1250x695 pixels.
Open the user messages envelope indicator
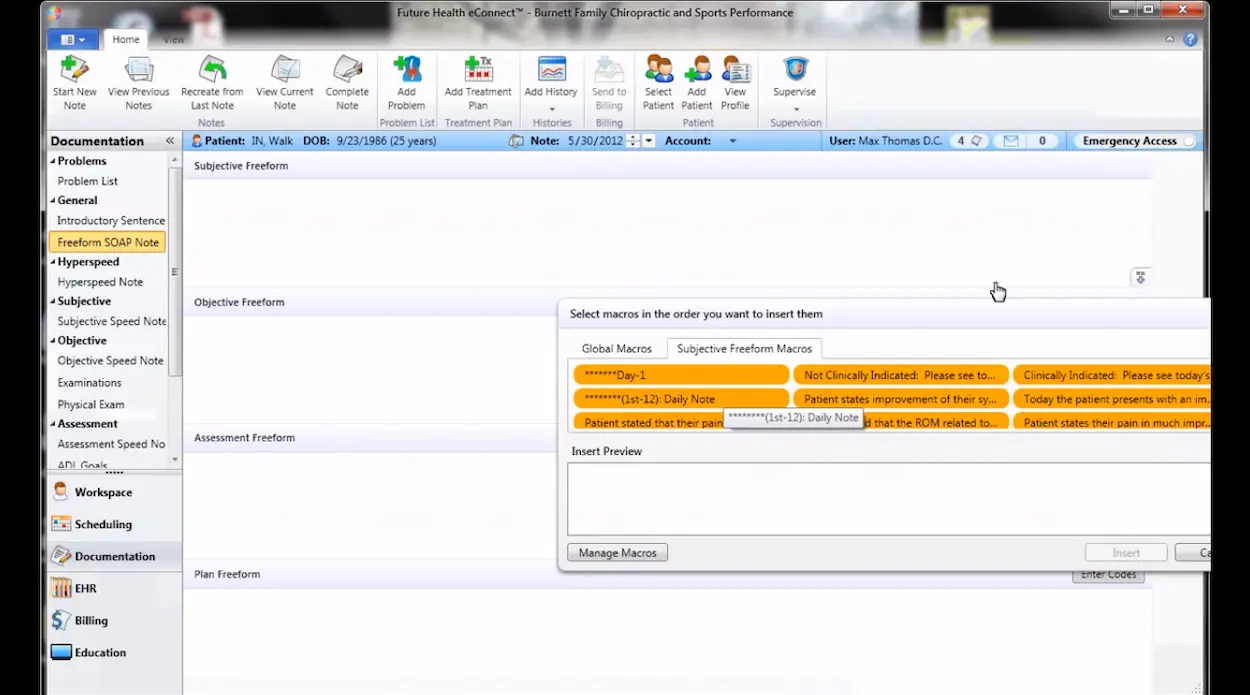[1012, 140]
